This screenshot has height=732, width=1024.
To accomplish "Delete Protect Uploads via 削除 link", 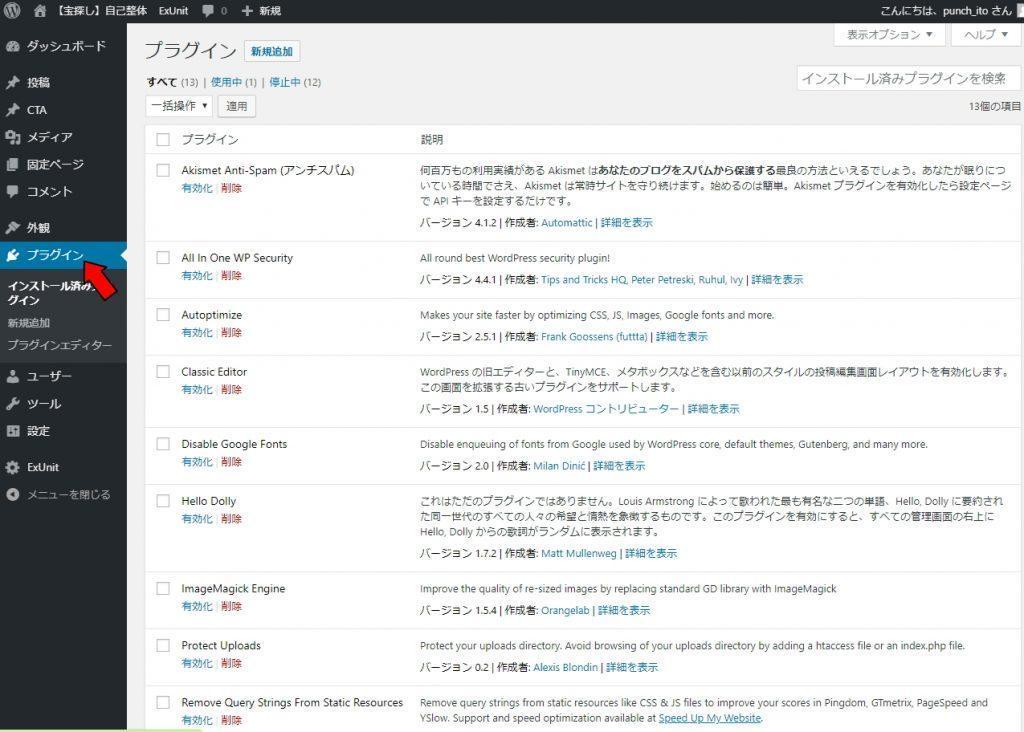I will (x=231, y=663).
